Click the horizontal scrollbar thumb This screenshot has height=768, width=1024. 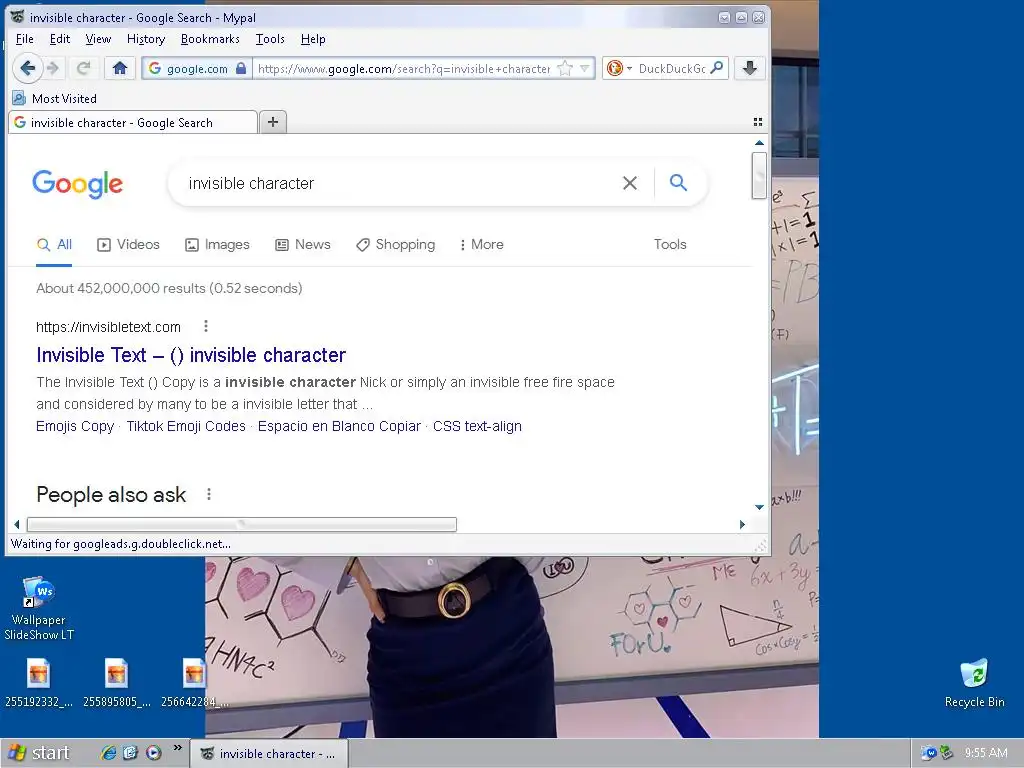[242, 524]
